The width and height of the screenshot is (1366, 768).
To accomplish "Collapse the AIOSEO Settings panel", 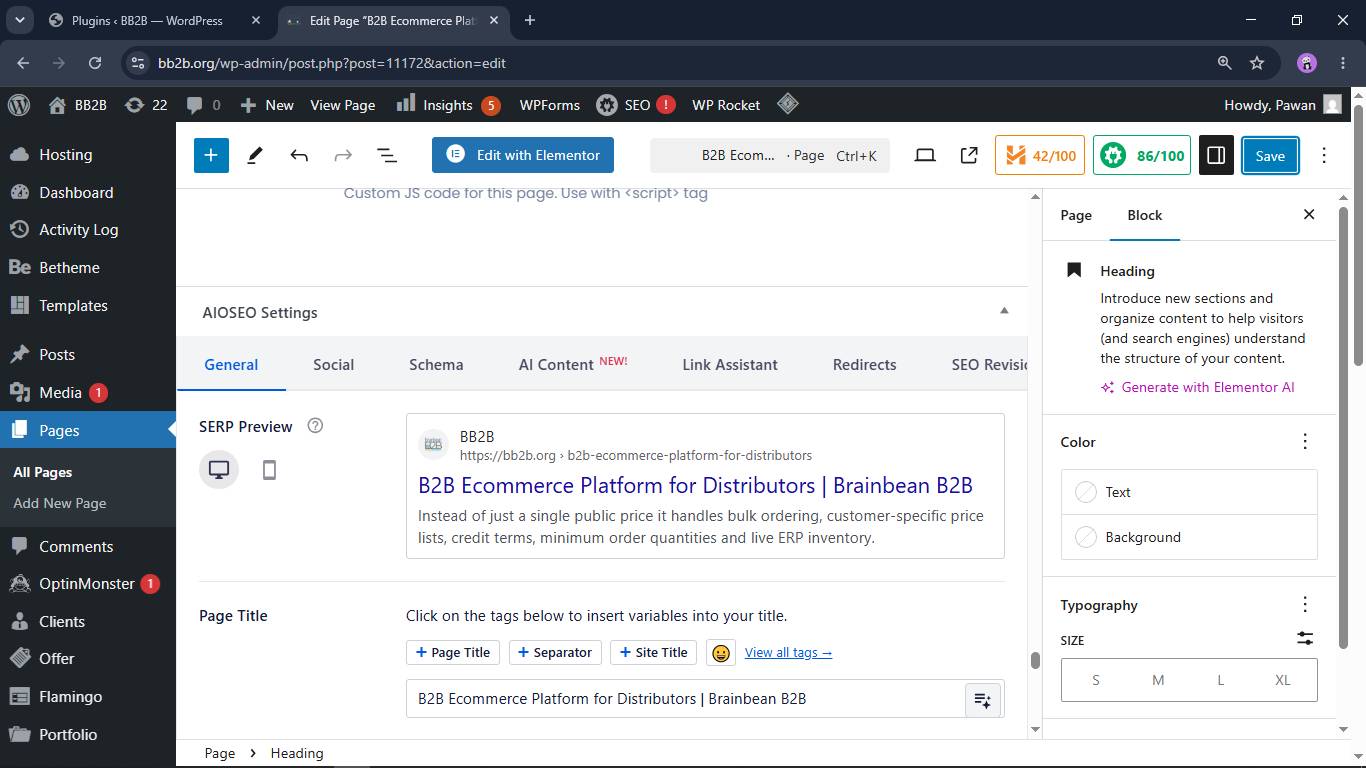I will 1004,311.
